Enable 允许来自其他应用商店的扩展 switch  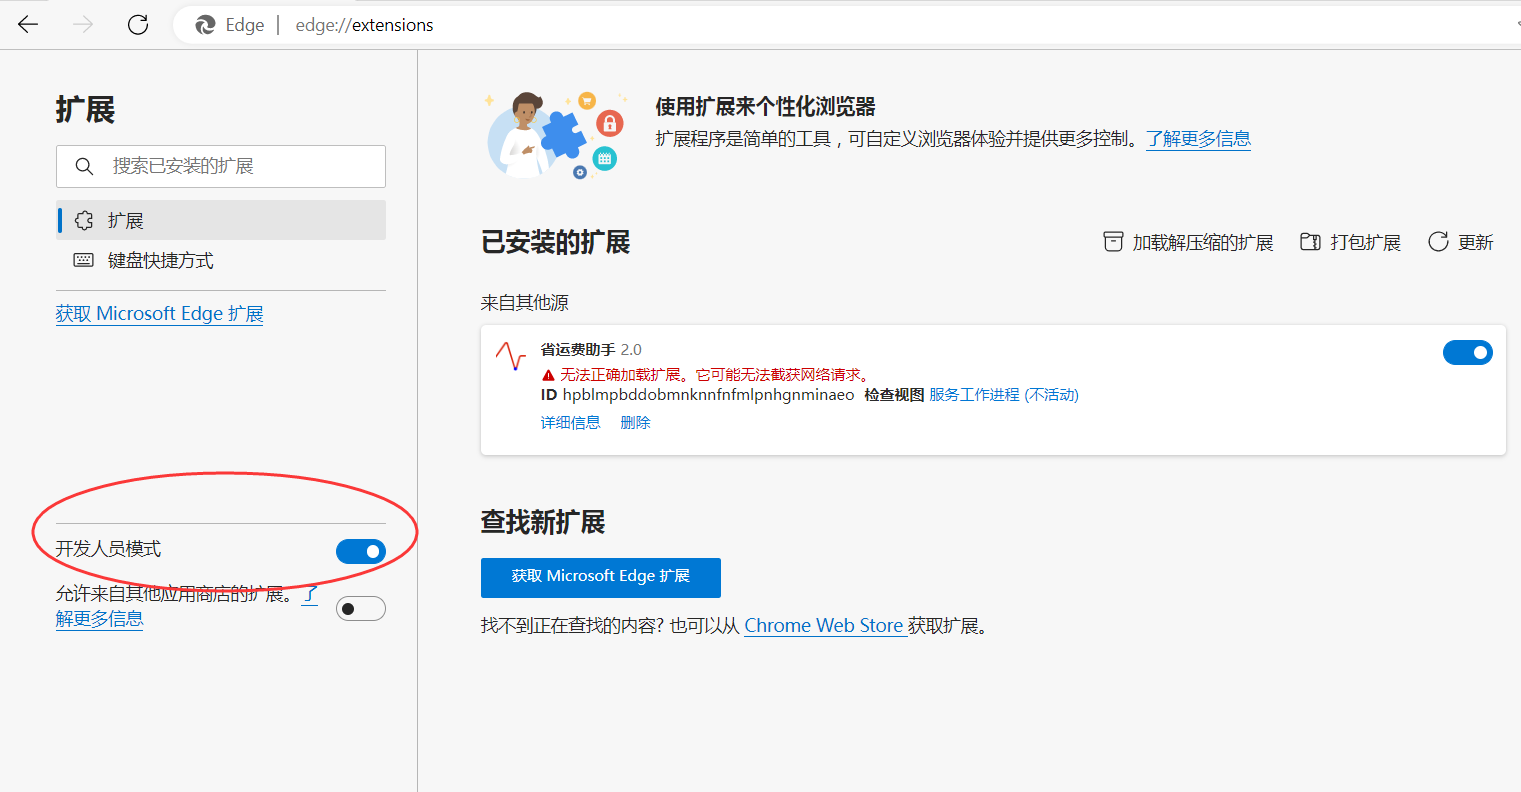[x=360, y=608]
